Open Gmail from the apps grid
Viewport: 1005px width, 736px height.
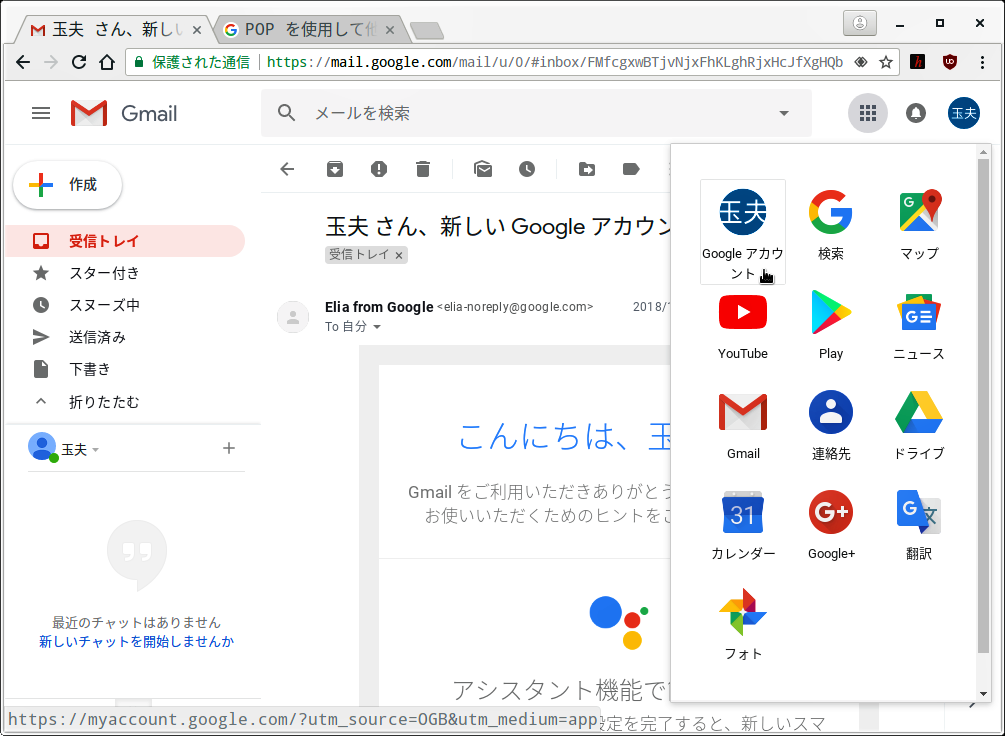click(742, 427)
